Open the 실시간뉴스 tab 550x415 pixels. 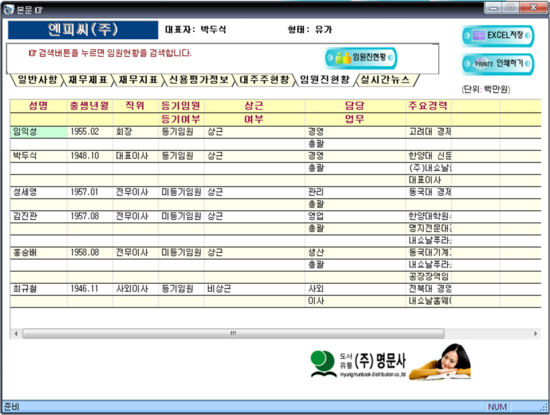[385, 80]
